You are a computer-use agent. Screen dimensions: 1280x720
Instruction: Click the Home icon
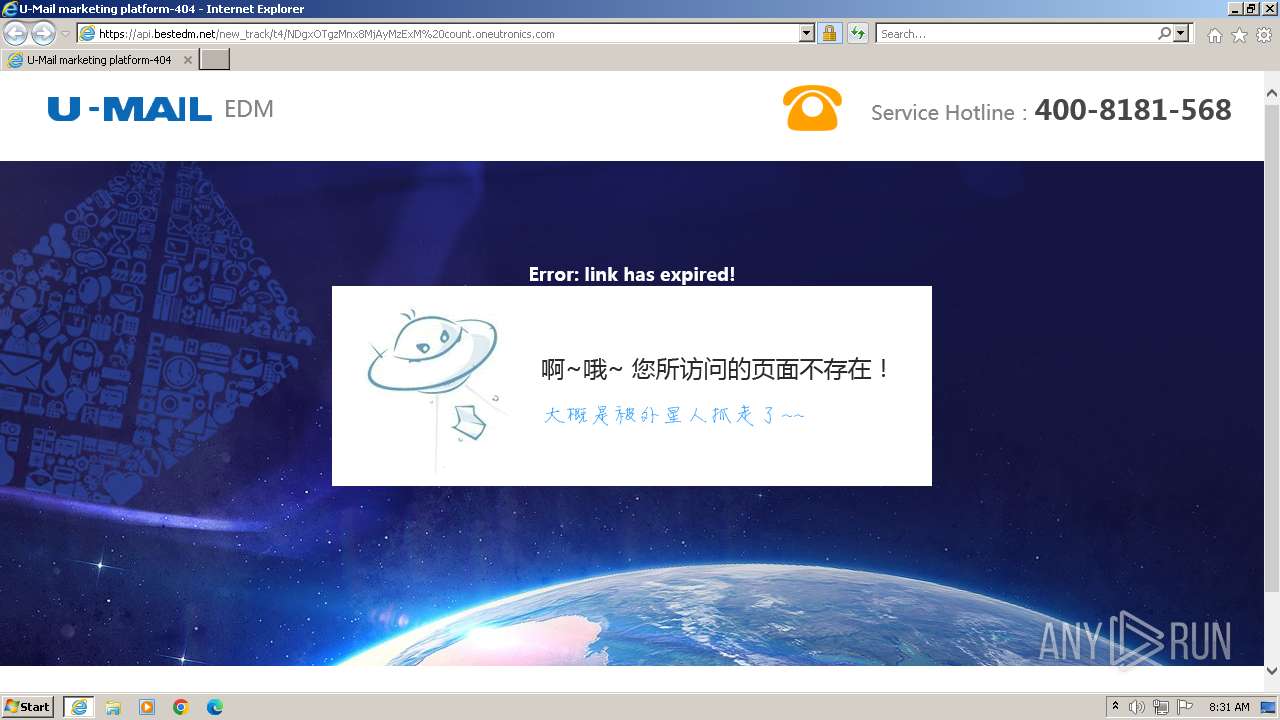point(1214,35)
